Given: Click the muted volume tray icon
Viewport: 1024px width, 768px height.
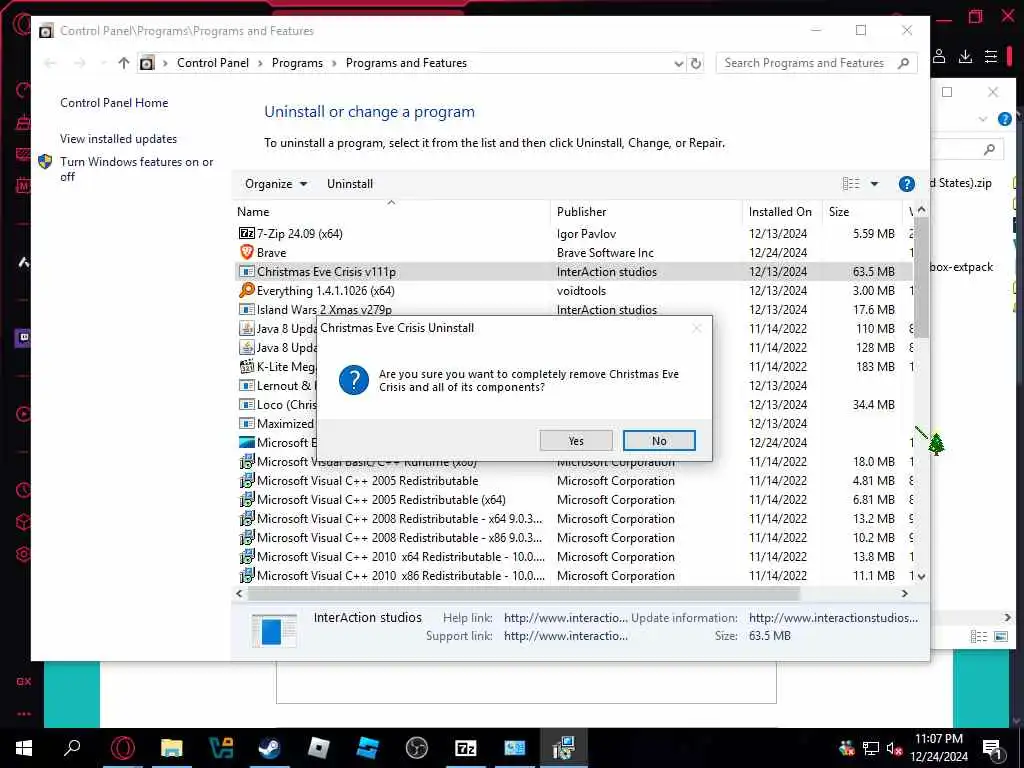Looking at the screenshot, I should [894, 748].
